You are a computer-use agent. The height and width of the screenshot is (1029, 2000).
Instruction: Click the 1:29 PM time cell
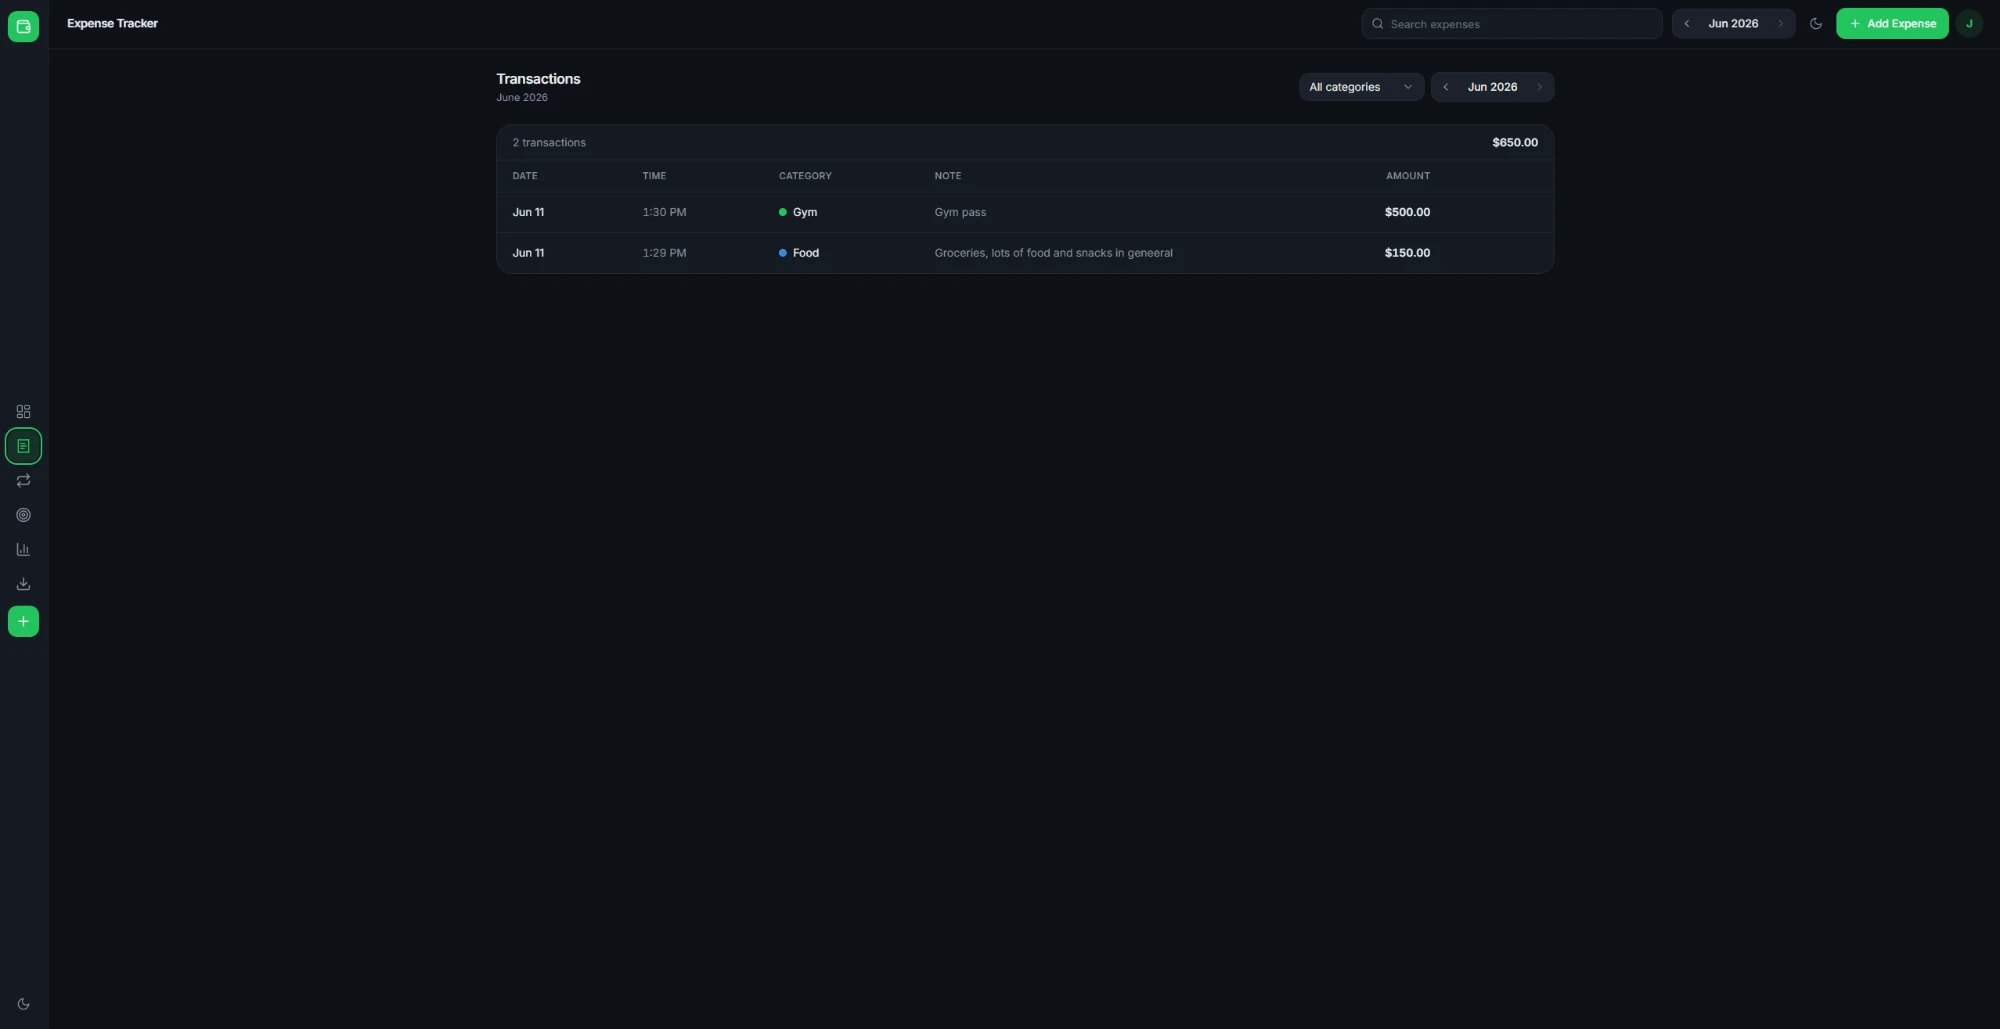(x=664, y=253)
